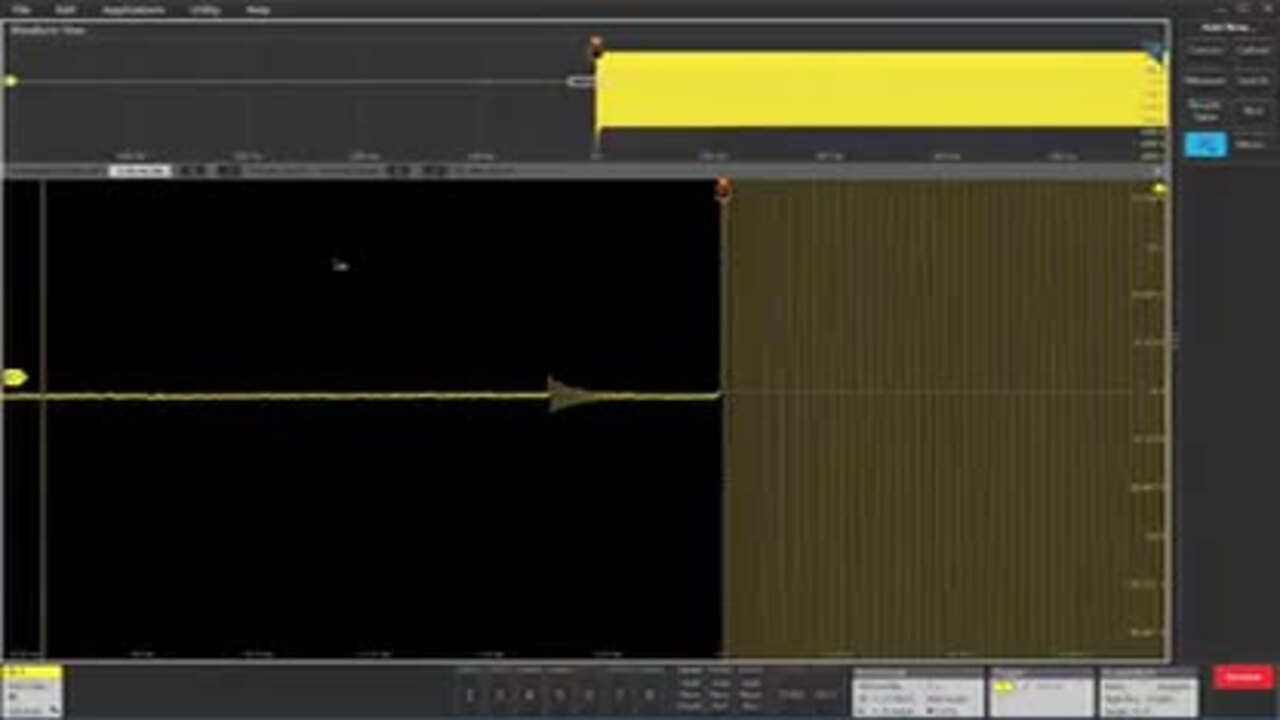Select the orange trigger marker in overview waveform

(x=596, y=45)
